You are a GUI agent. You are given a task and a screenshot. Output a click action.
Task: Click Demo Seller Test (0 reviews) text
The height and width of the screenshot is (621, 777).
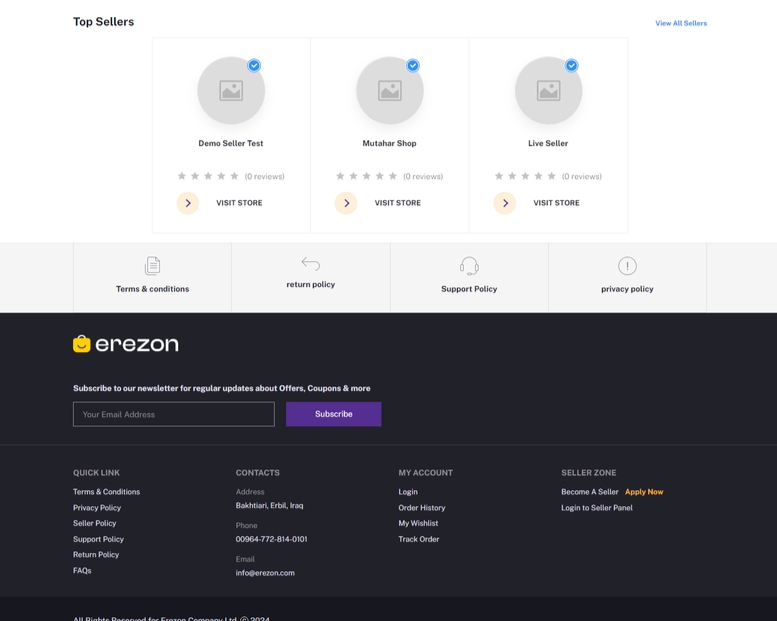(x=265, y=176)
